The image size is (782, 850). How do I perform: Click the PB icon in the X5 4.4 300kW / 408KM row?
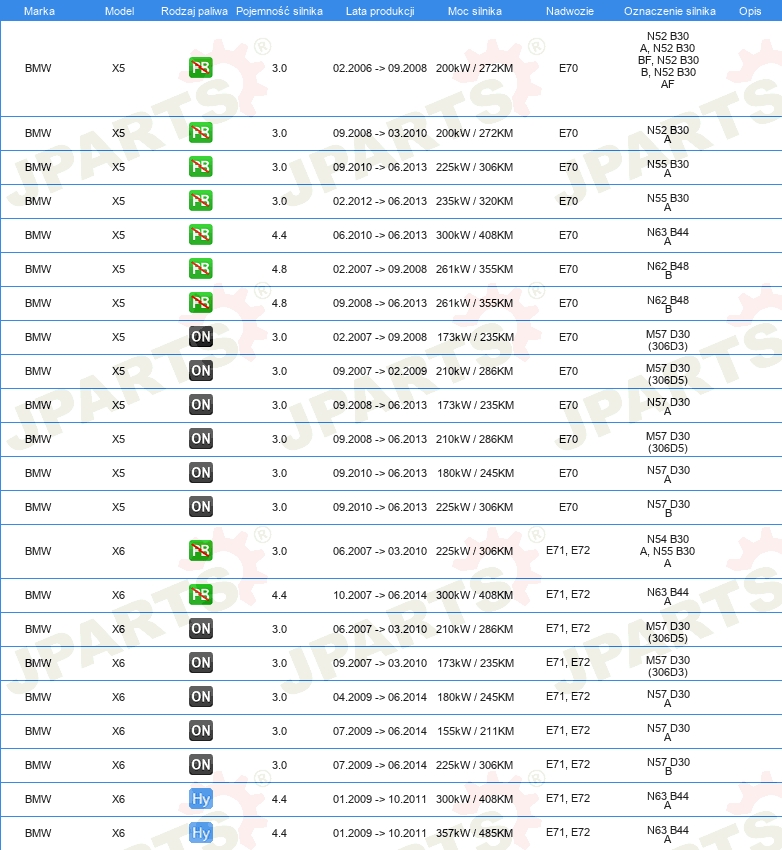click(x=201, y=235)
